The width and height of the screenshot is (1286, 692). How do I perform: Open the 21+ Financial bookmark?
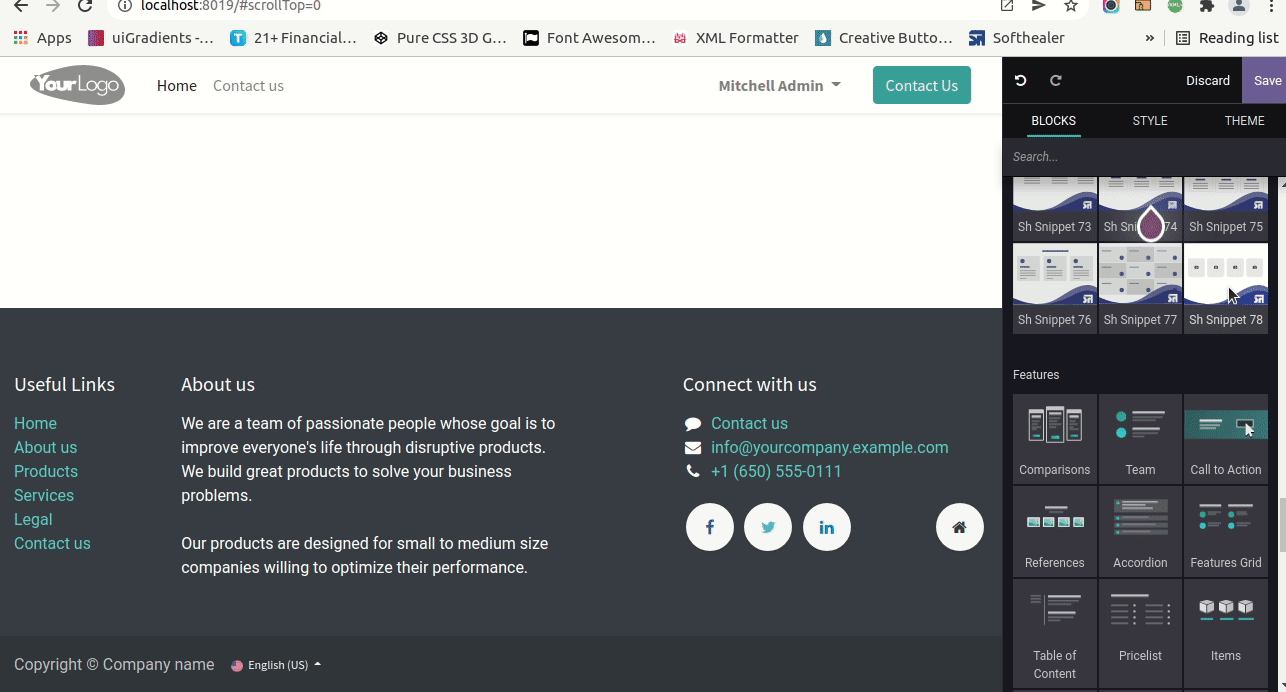pyautogui.click(x=293, y=38)
